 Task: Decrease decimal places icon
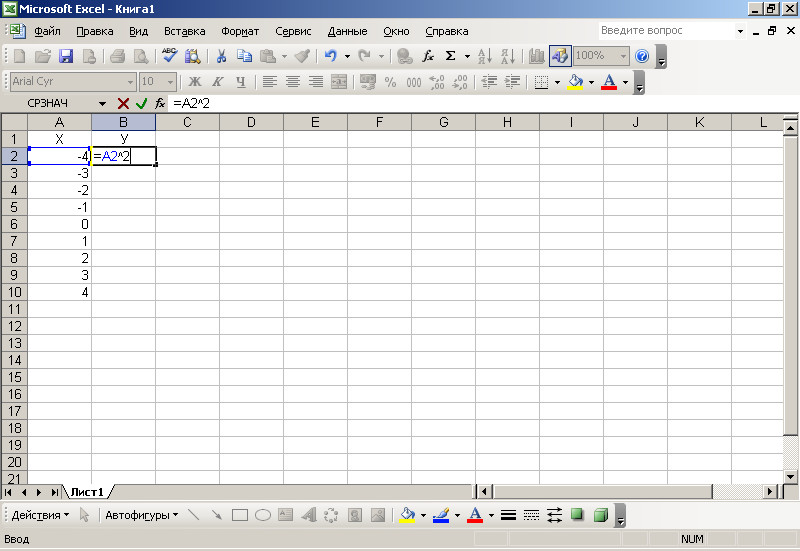(460, 82)
